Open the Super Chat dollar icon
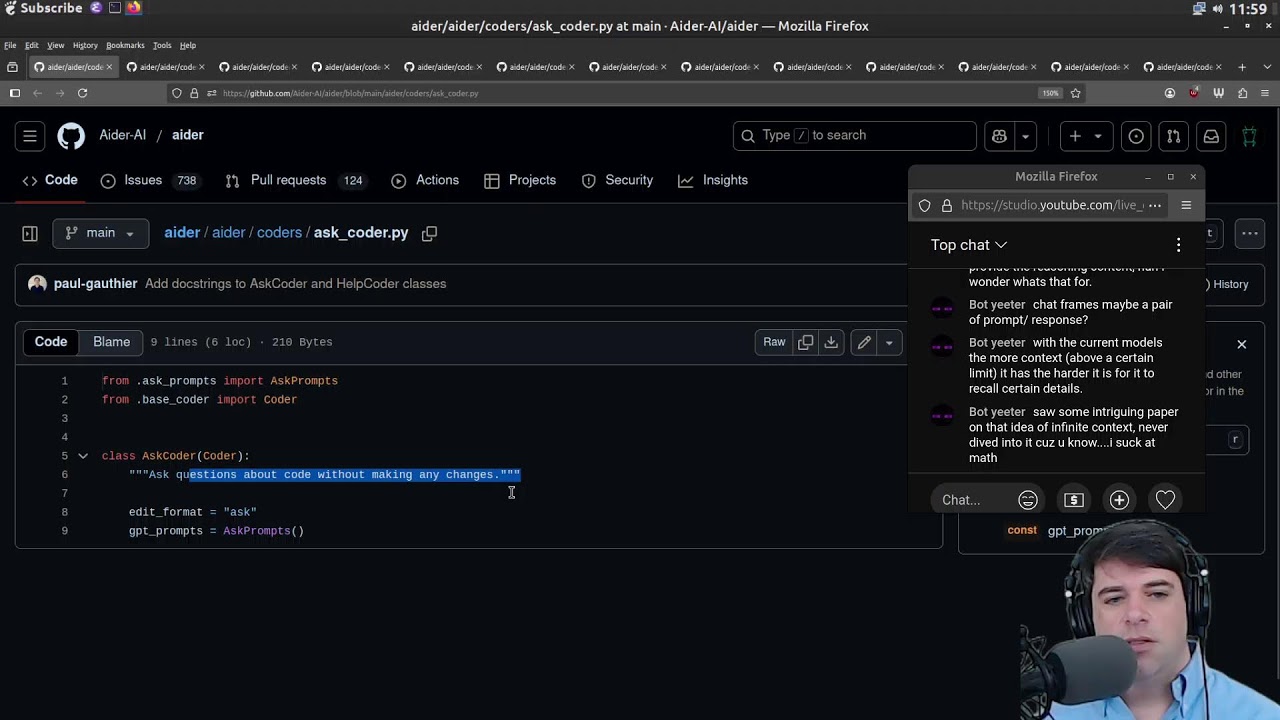This screenshot has width=1280, height=720. coord(1074,500)
